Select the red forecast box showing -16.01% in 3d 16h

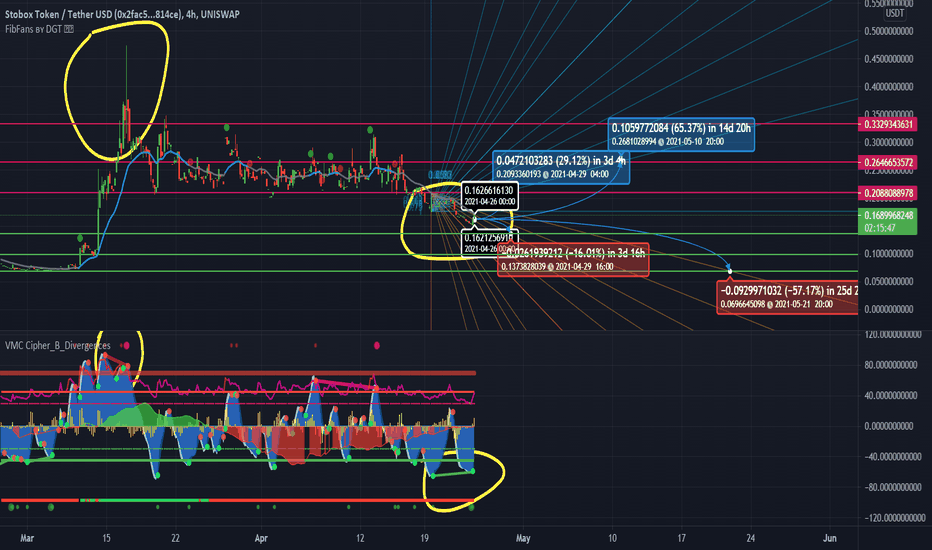573,260
